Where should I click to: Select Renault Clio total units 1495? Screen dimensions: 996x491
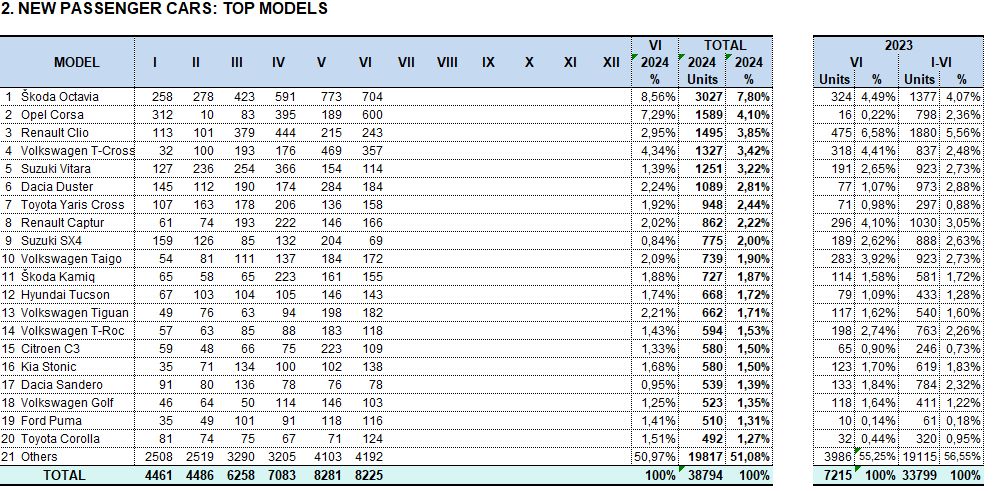click(709, 133)
